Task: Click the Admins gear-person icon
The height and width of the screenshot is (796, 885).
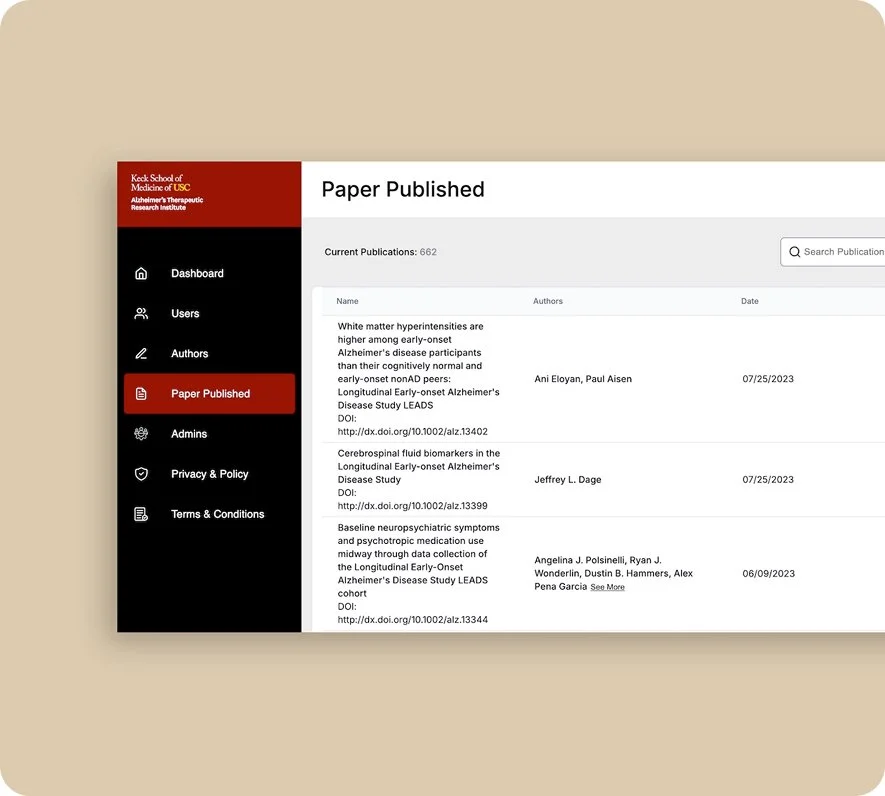Action: (141, 434)
